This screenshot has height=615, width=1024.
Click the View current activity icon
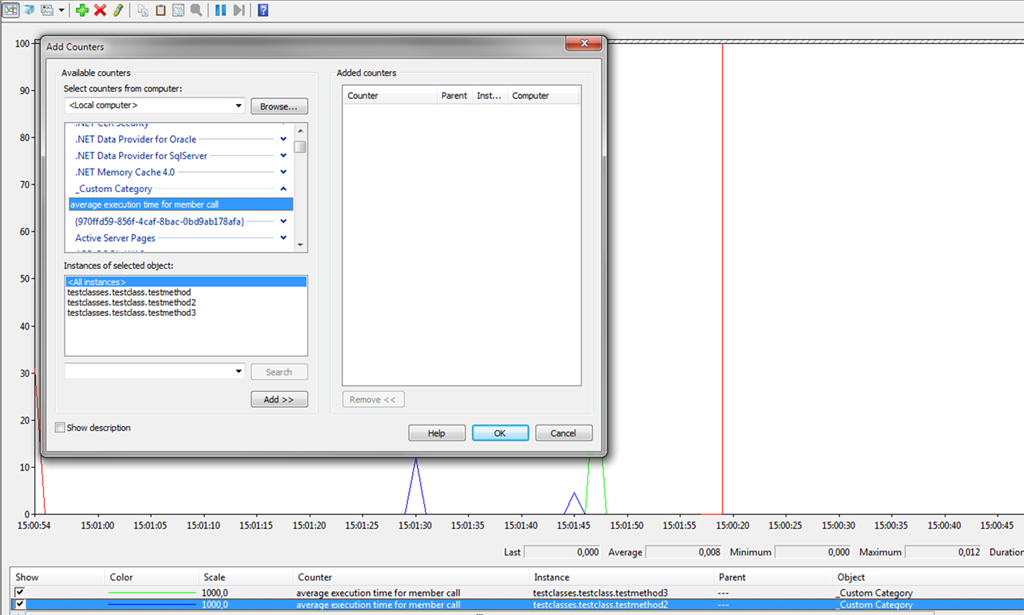[9, 10]
